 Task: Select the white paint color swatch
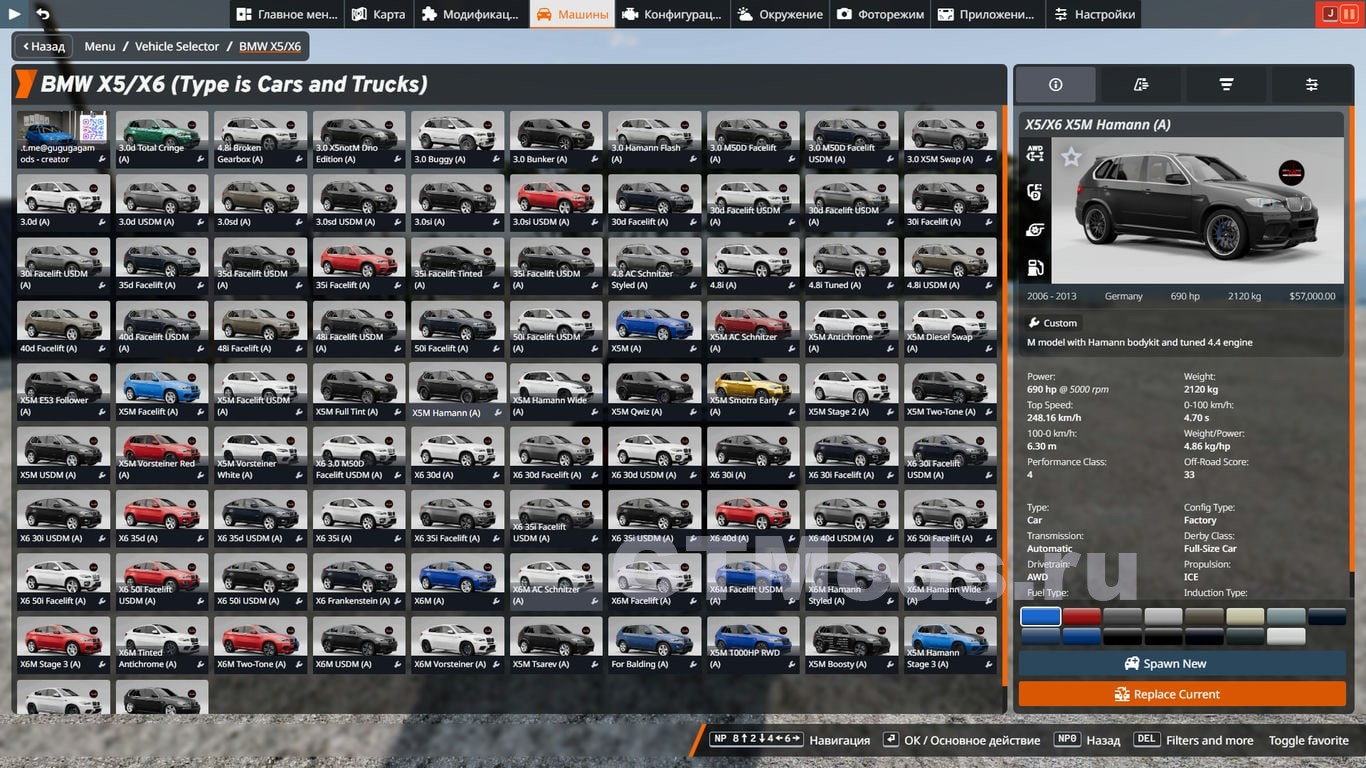(x=1286, y=636)
